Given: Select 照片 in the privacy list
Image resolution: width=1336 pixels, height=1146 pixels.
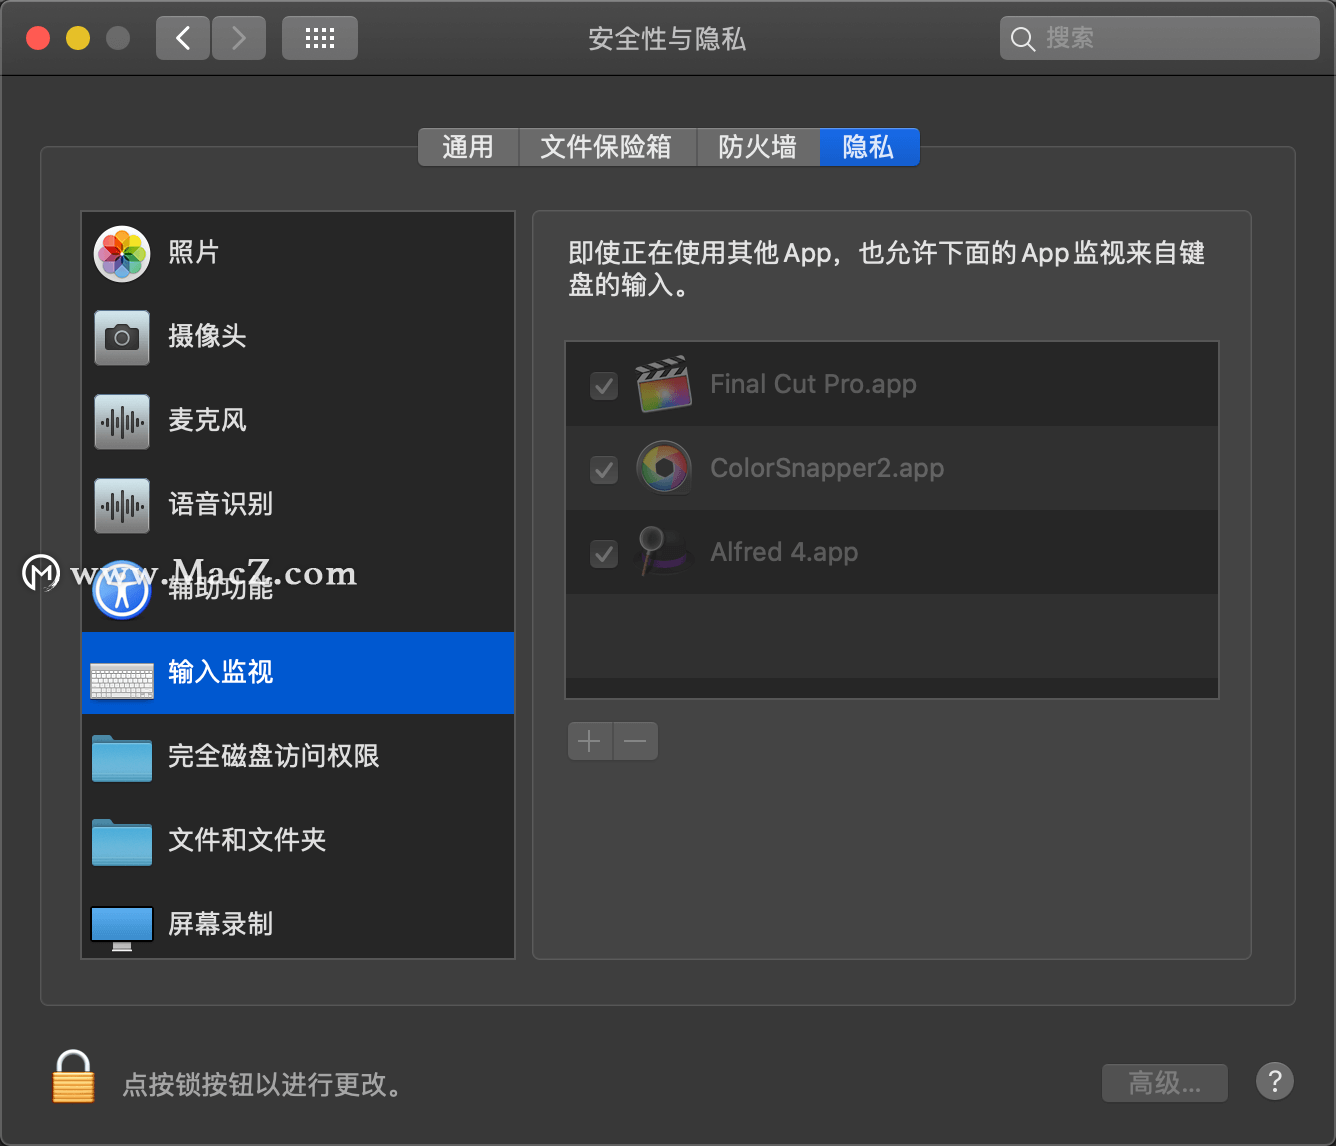Looking at the screenshot, I should pos(298,253).
